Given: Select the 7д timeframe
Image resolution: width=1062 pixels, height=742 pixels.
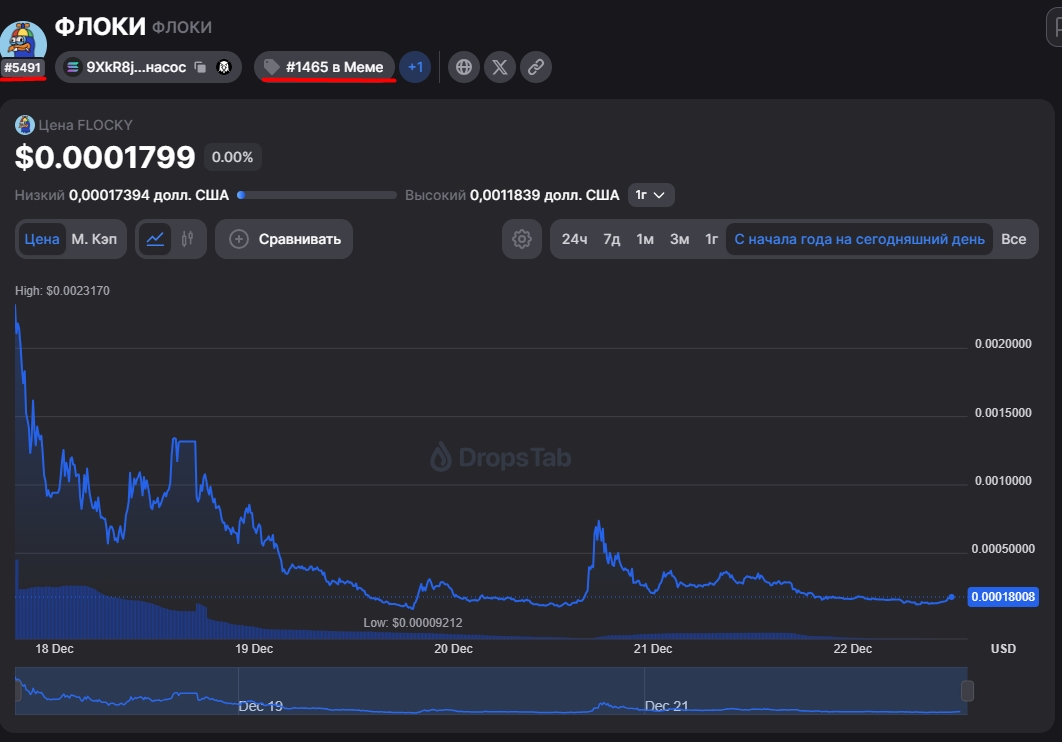Looking at the screenshot, I should (612, 239).
